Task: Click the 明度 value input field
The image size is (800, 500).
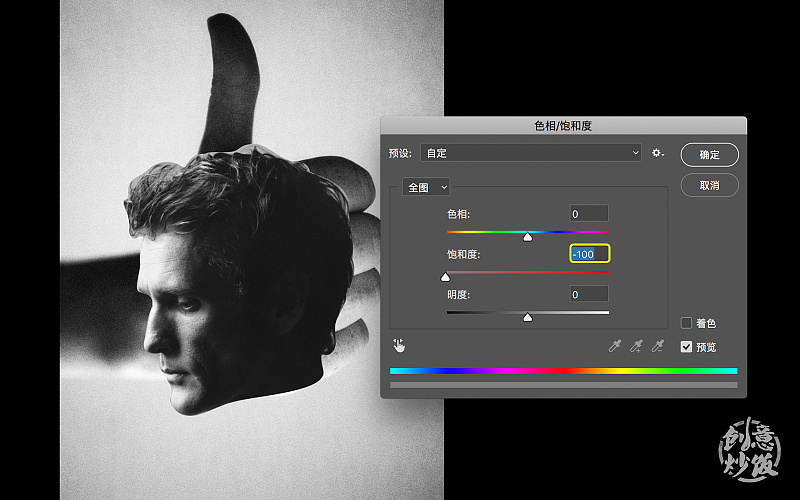Action: point(589,294)
